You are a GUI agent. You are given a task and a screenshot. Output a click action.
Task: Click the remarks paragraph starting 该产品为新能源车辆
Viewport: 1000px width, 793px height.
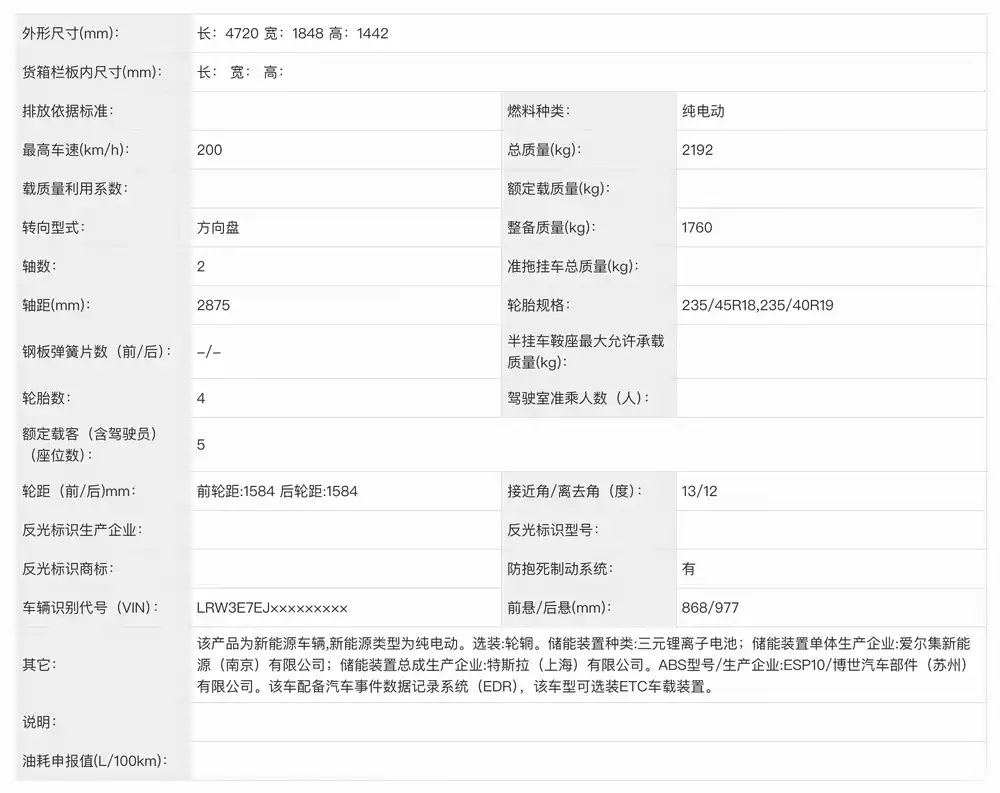[x=584, y=665]
